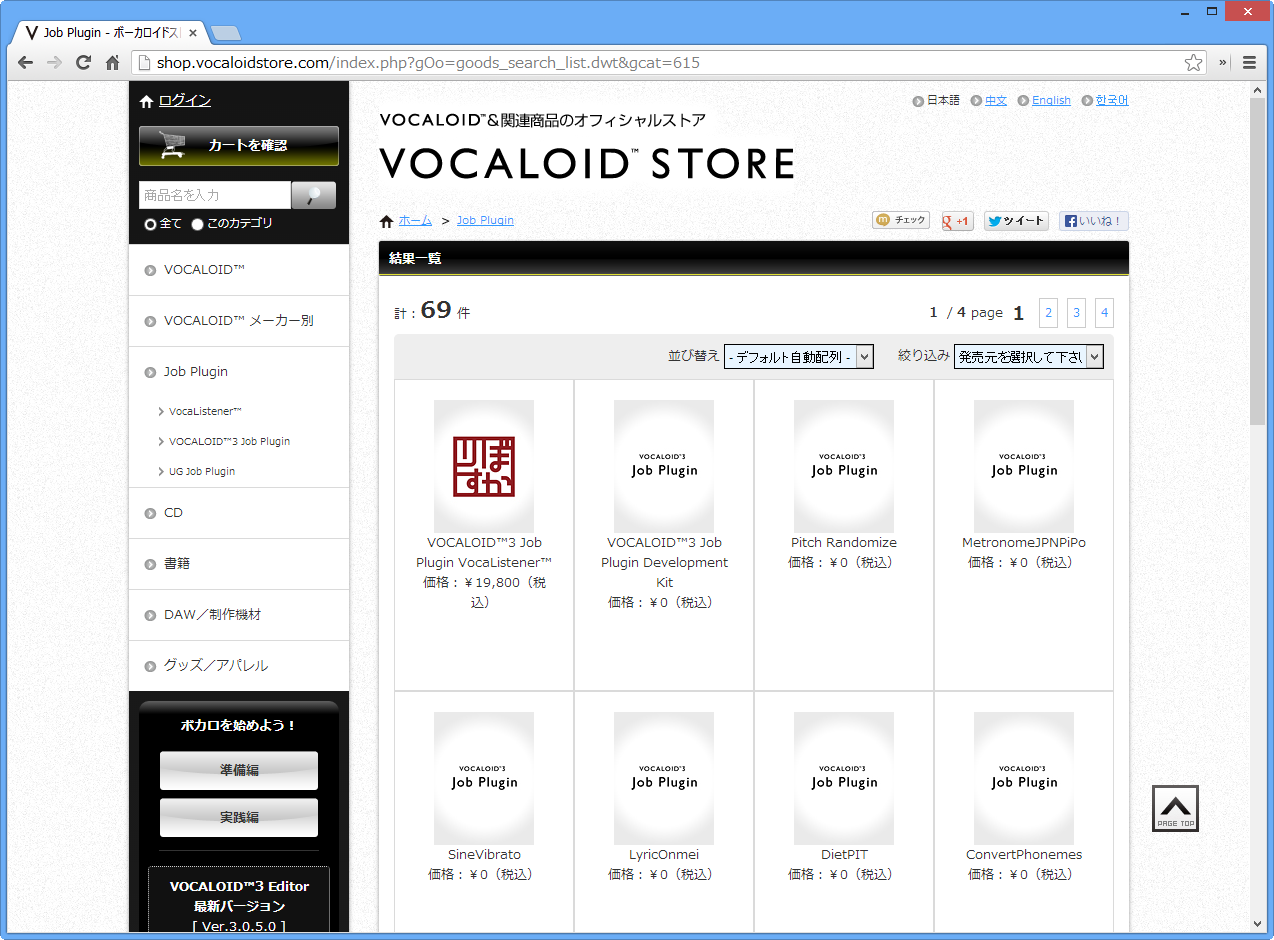Switch to the Job Plugin browser tab
This screenshot has width=1274, height=940.
tap(110, 33)
